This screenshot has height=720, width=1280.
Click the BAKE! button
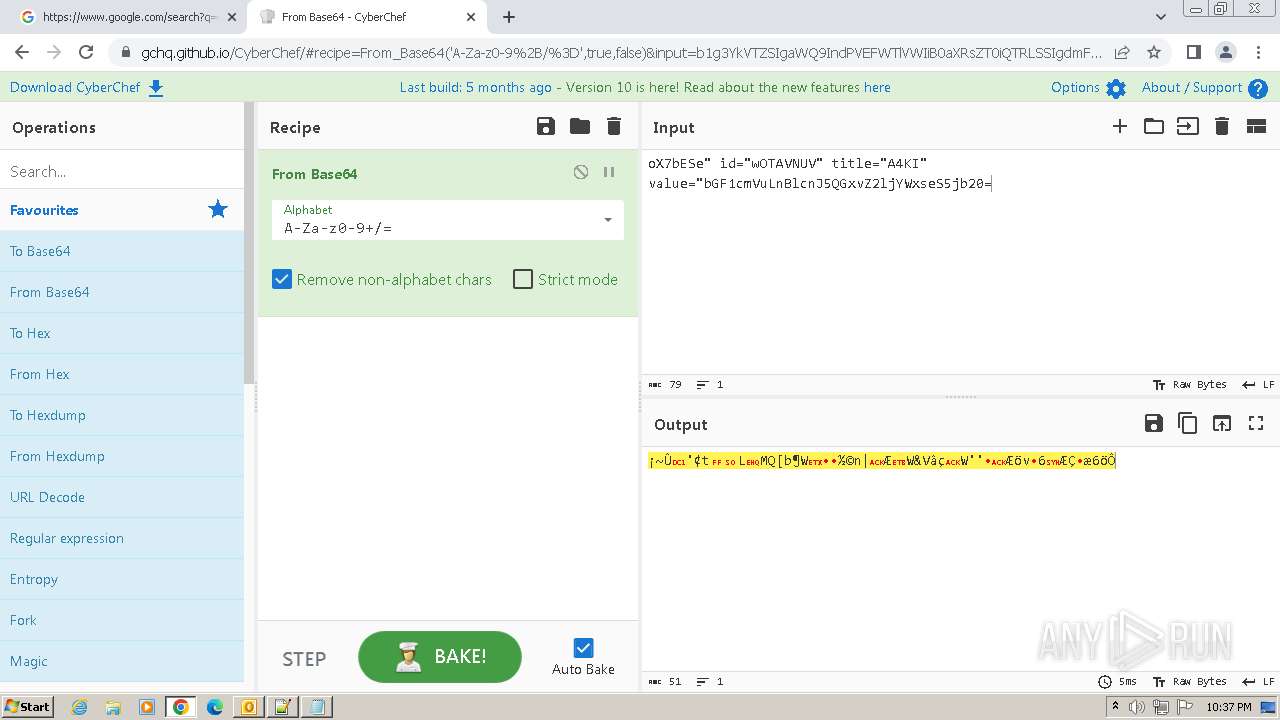(x=440, y=657)
